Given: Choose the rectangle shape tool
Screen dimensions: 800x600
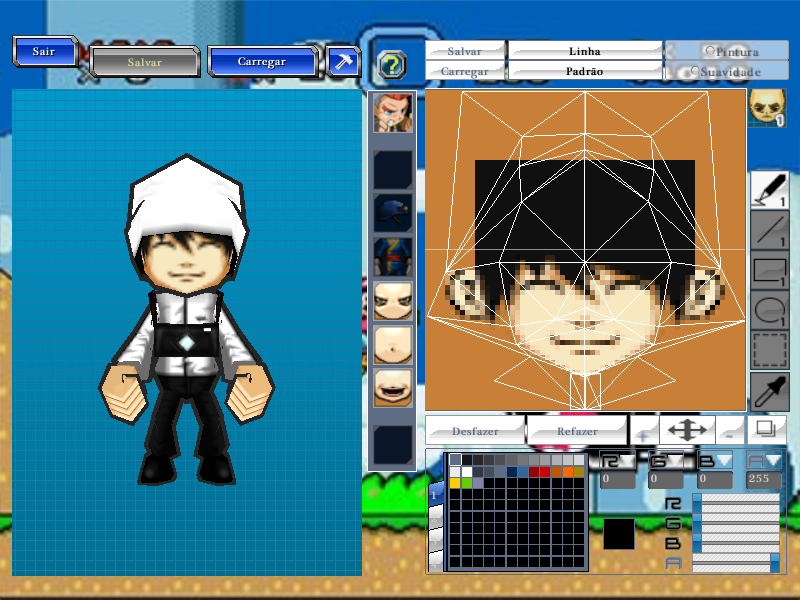Looking at the screenshot, I should point(768,271).
